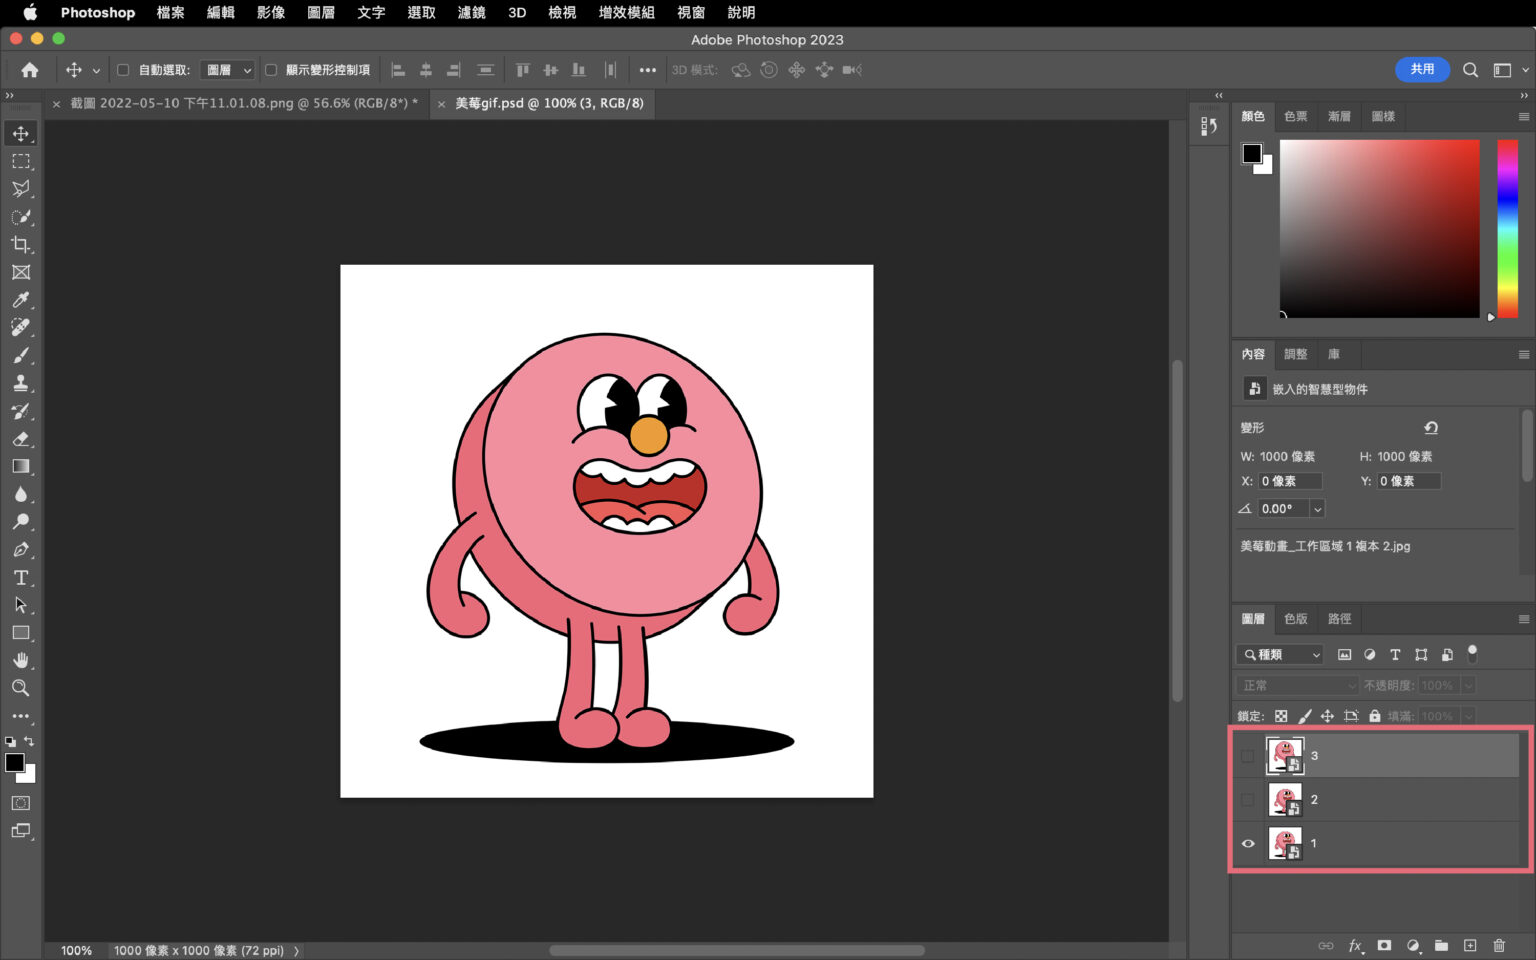Select the Rectangular Marquee tool
Viewport: 1536px width, 960px height.
click(21, 161)
